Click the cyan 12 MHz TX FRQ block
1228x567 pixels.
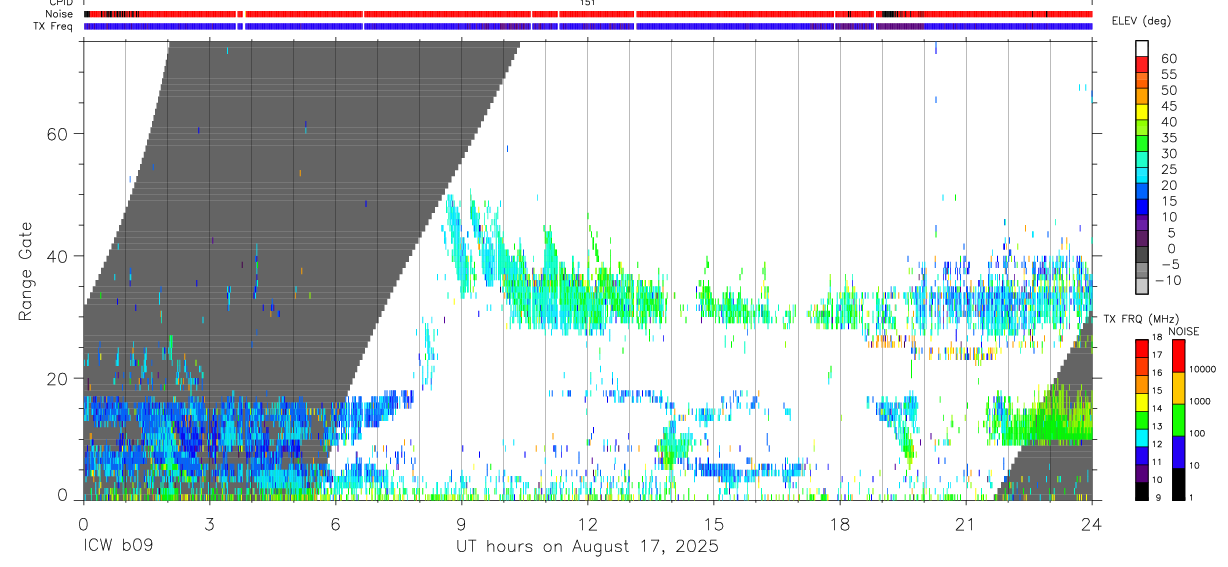tap(1141, 438)
